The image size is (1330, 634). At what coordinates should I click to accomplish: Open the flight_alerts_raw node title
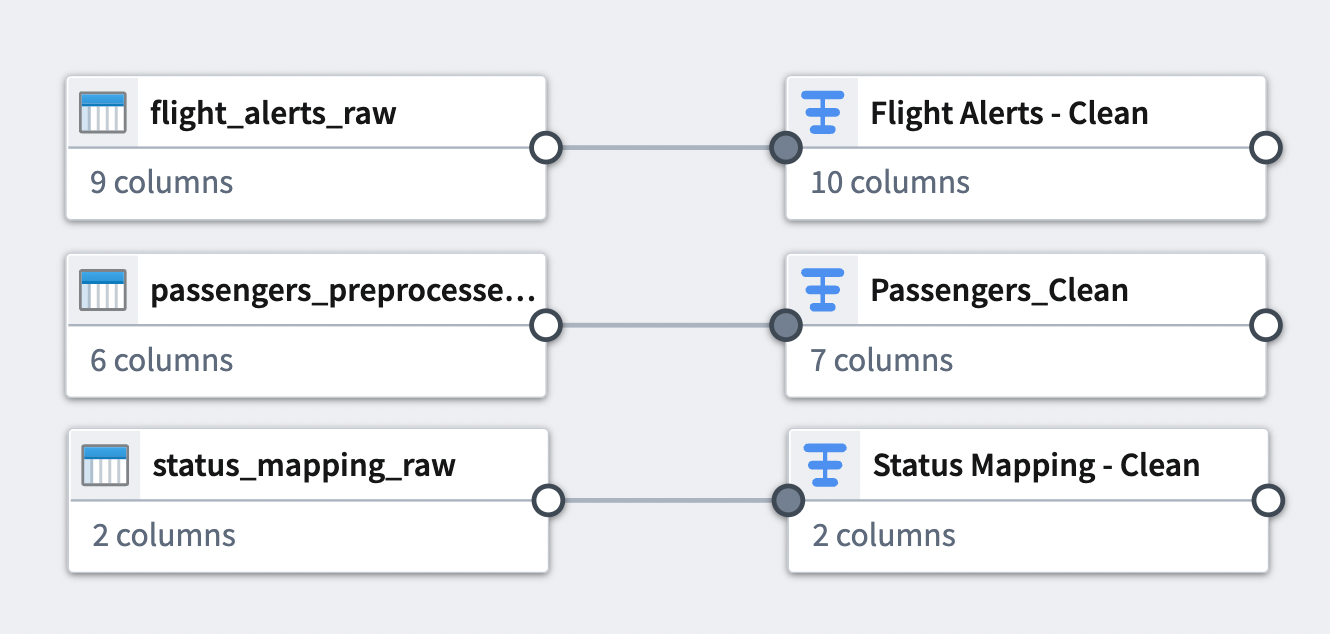tap(272, 113)
